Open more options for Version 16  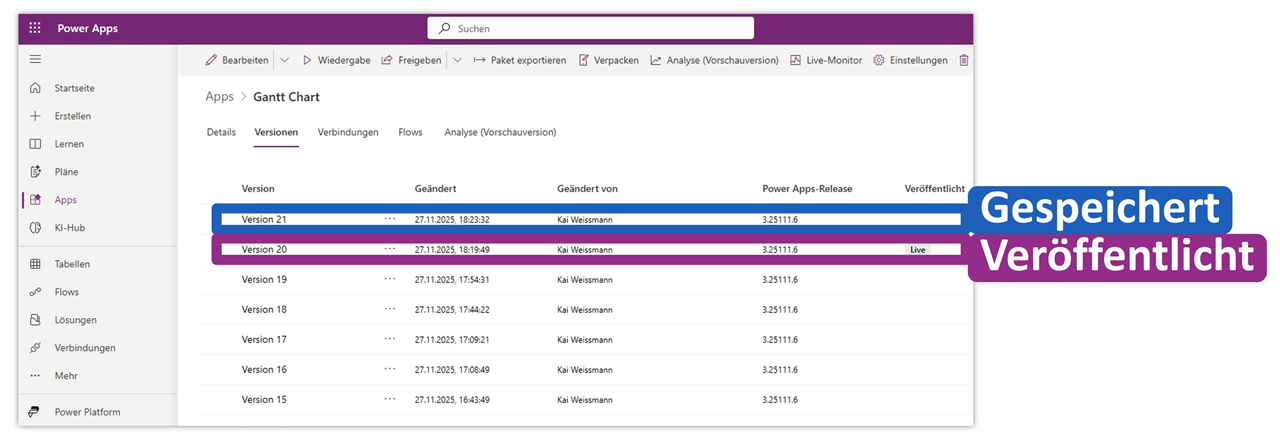[x=390, y=369]
